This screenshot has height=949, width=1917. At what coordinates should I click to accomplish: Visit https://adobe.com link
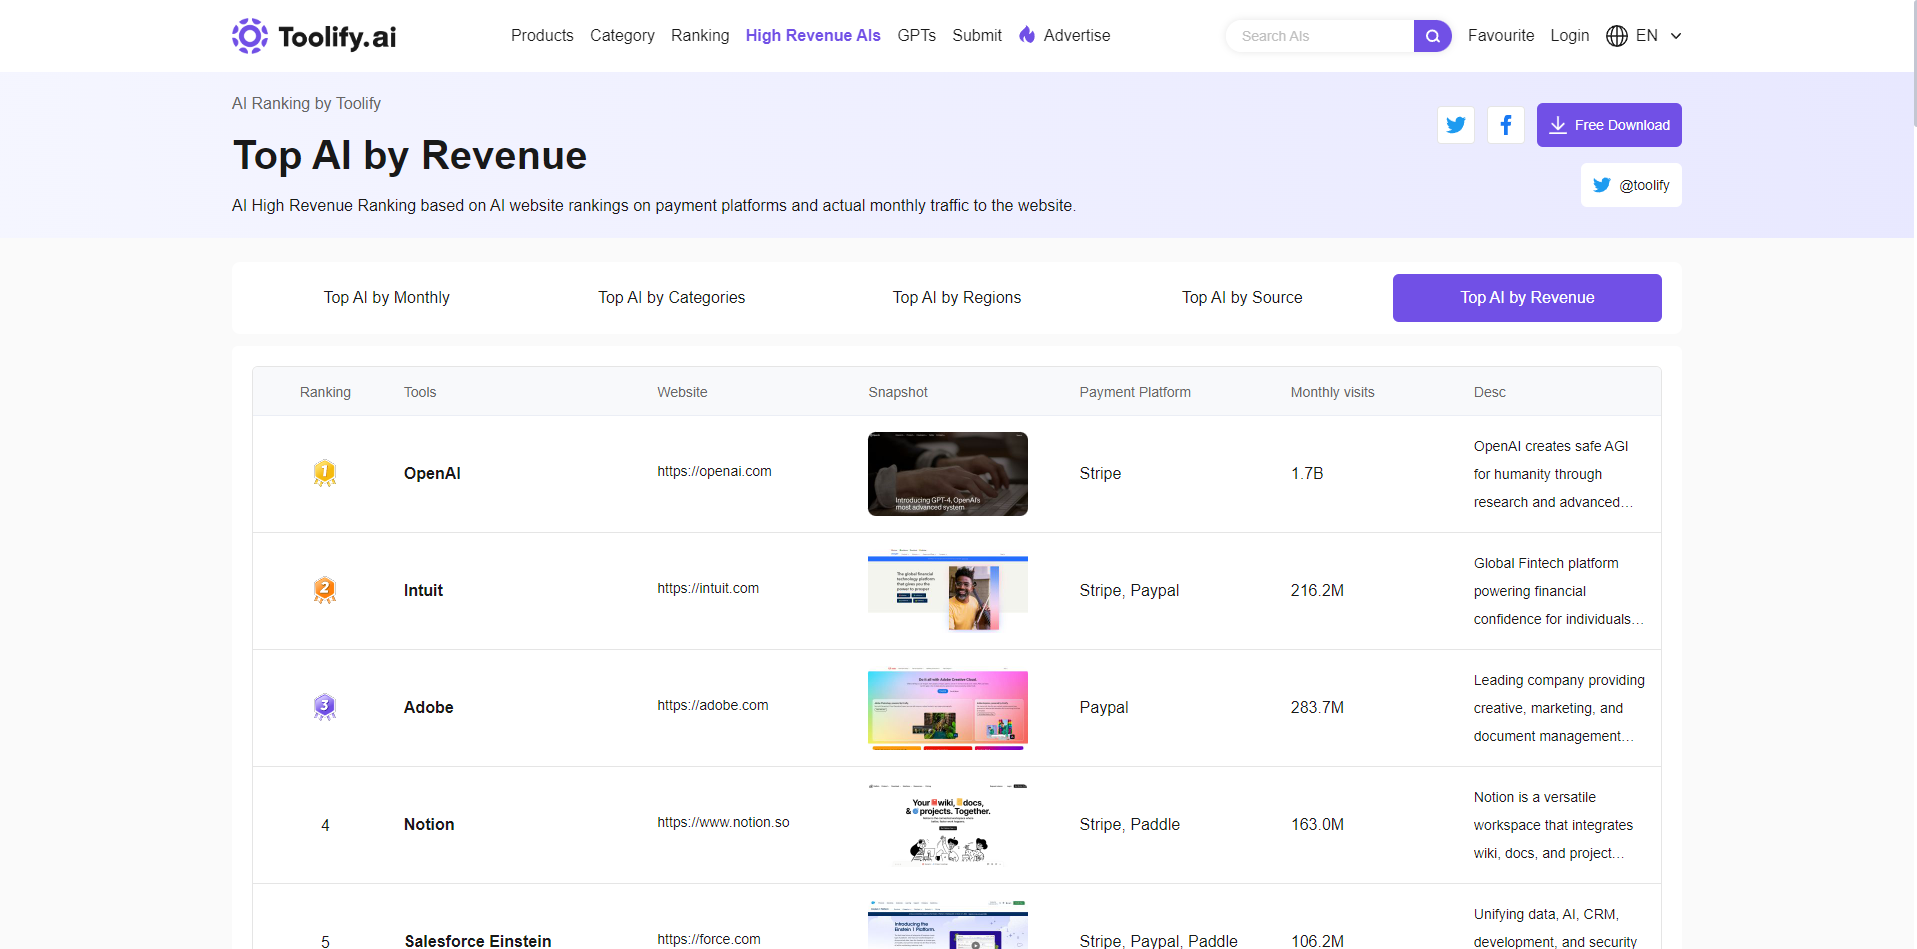pos(713,705)
